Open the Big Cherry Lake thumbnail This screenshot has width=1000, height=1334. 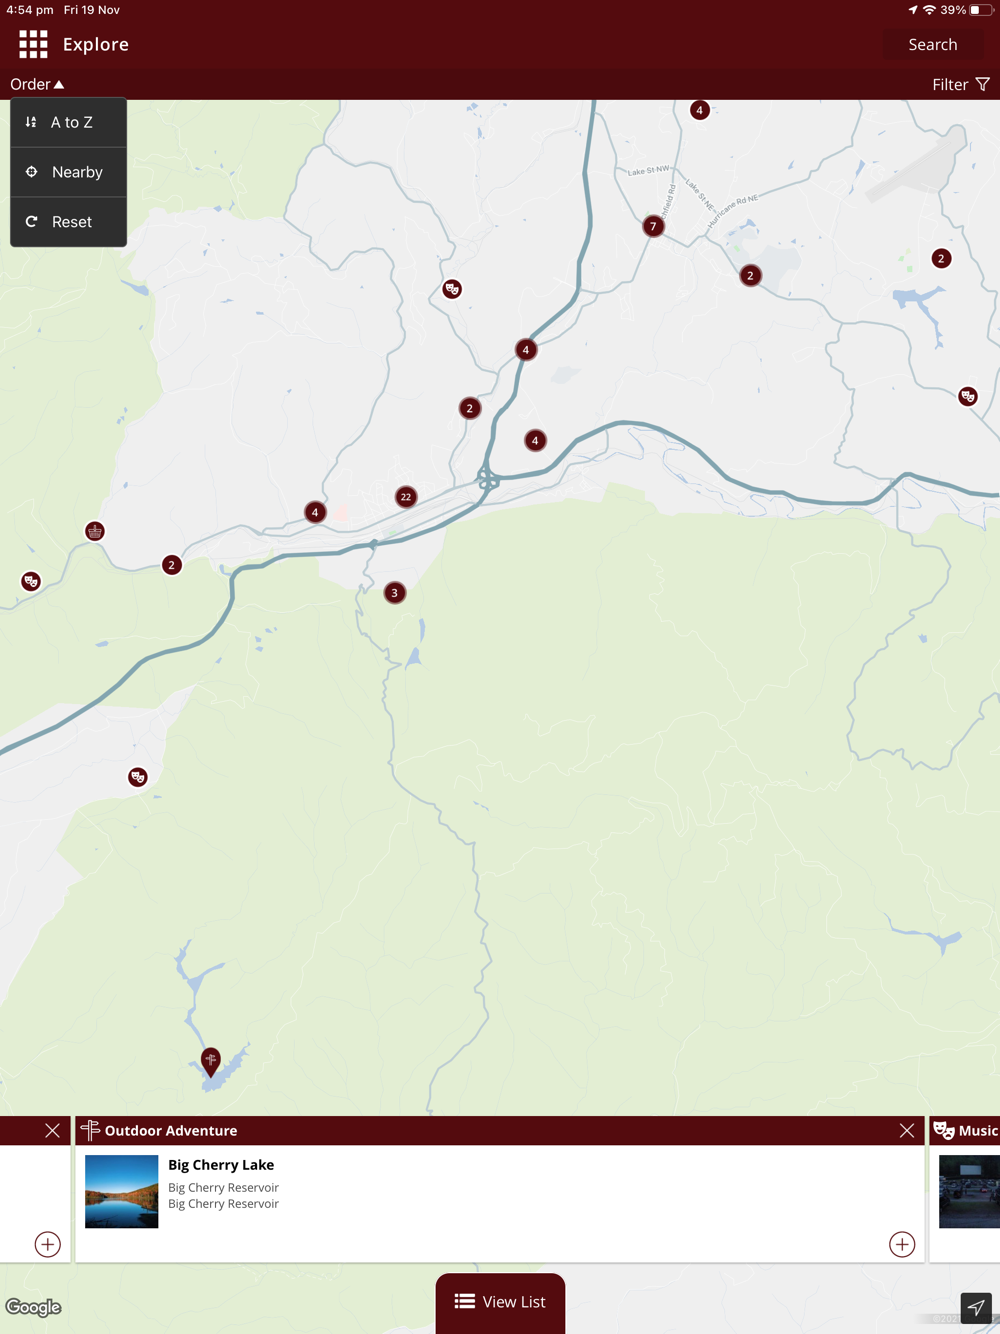point(121,1191)
